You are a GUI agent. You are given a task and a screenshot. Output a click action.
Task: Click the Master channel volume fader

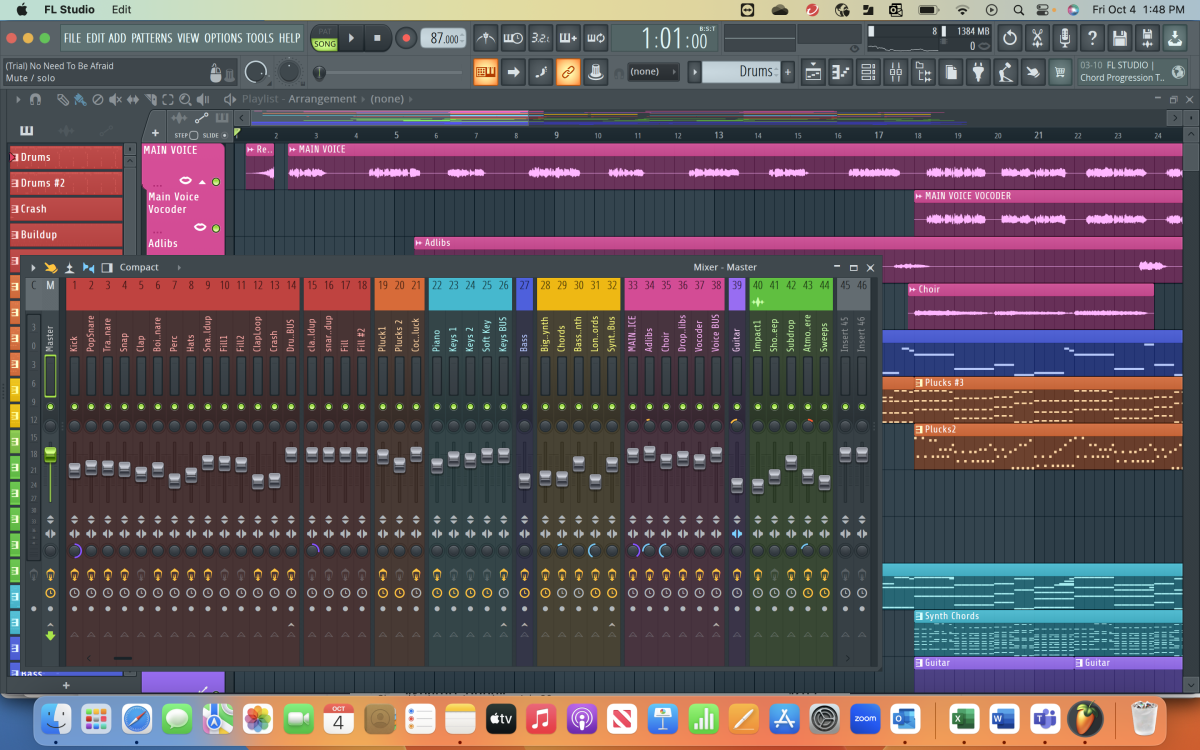[50, 453]
